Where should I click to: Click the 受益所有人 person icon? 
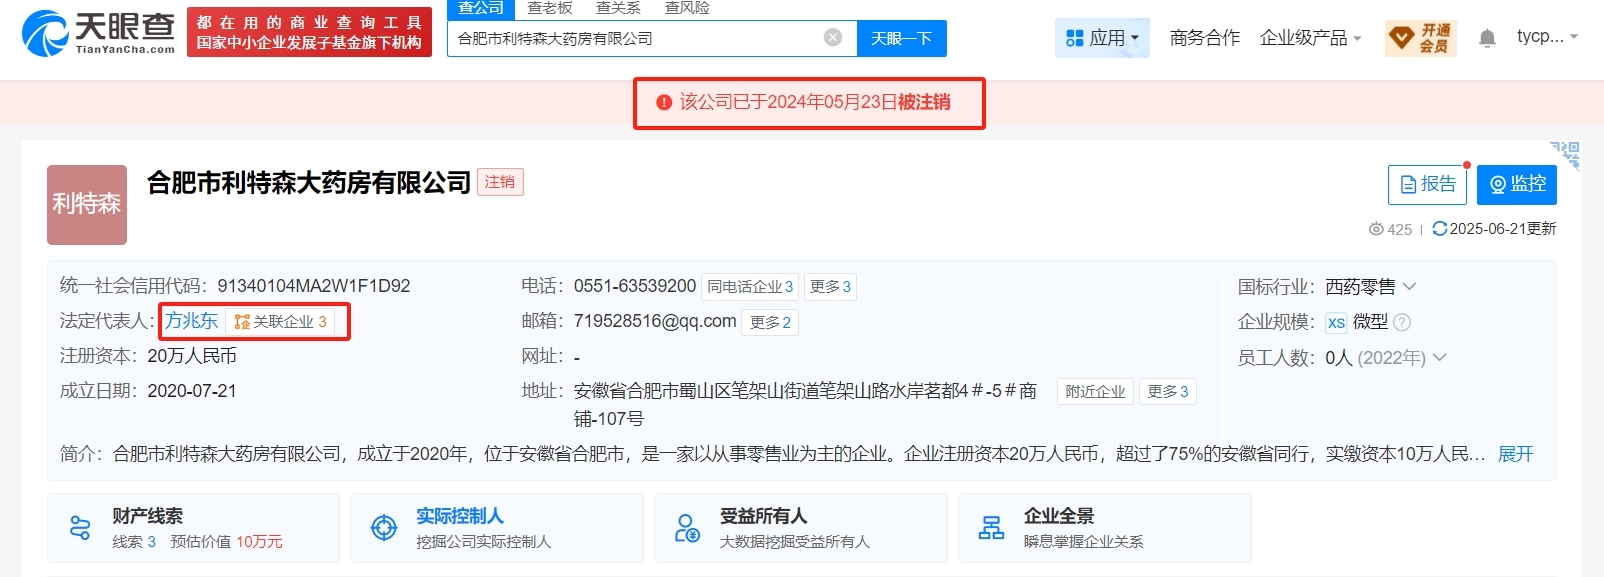click(688, 528)
